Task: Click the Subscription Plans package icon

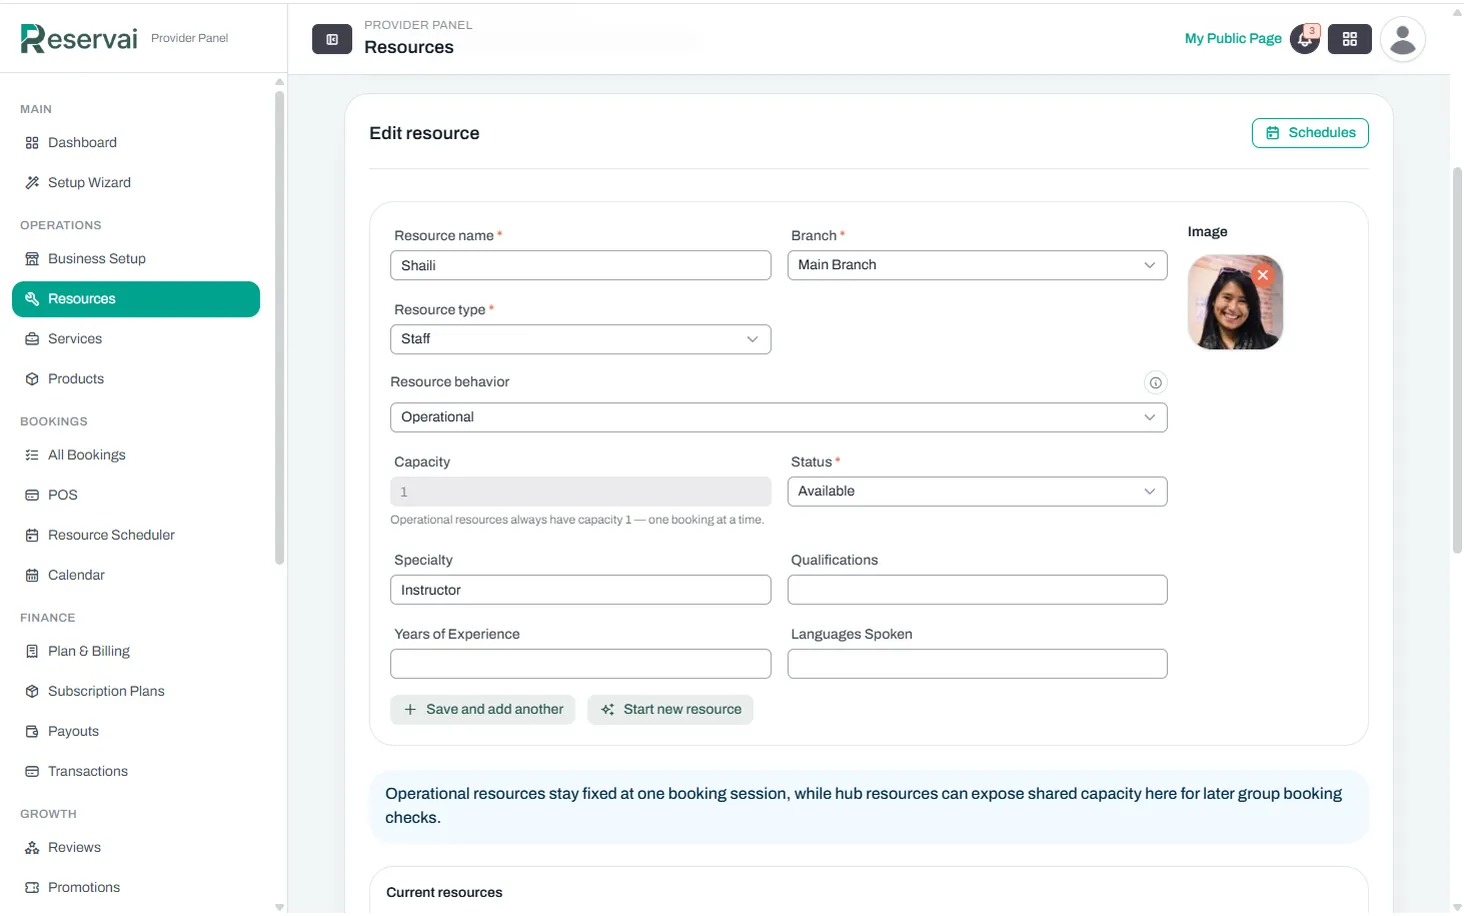Action: point(32,691)
